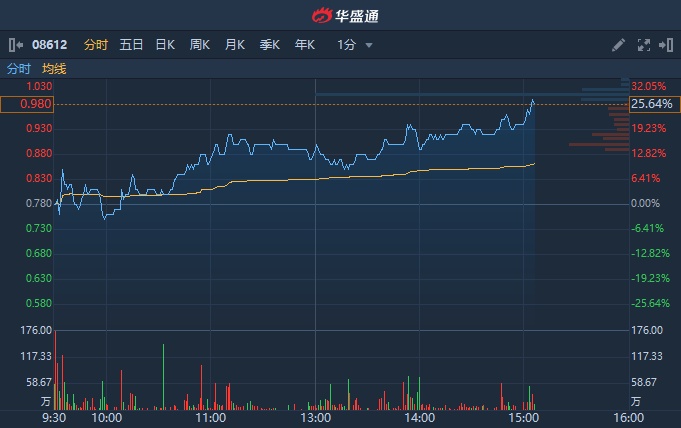Click the 0.980 current price label
The image size is (681, 428).
pos(27,103)
